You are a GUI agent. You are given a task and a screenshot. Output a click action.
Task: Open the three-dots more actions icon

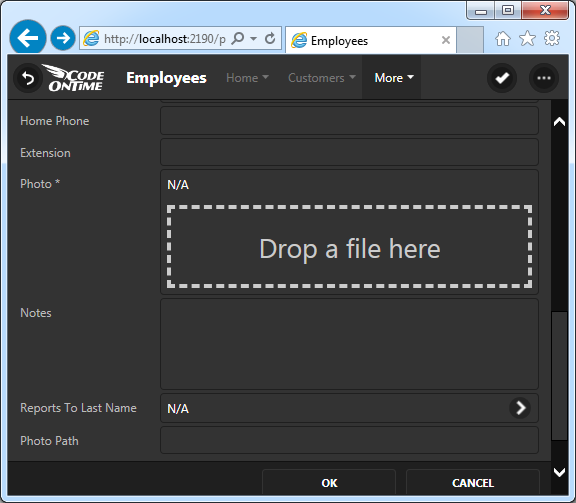[x=544, y=78]
